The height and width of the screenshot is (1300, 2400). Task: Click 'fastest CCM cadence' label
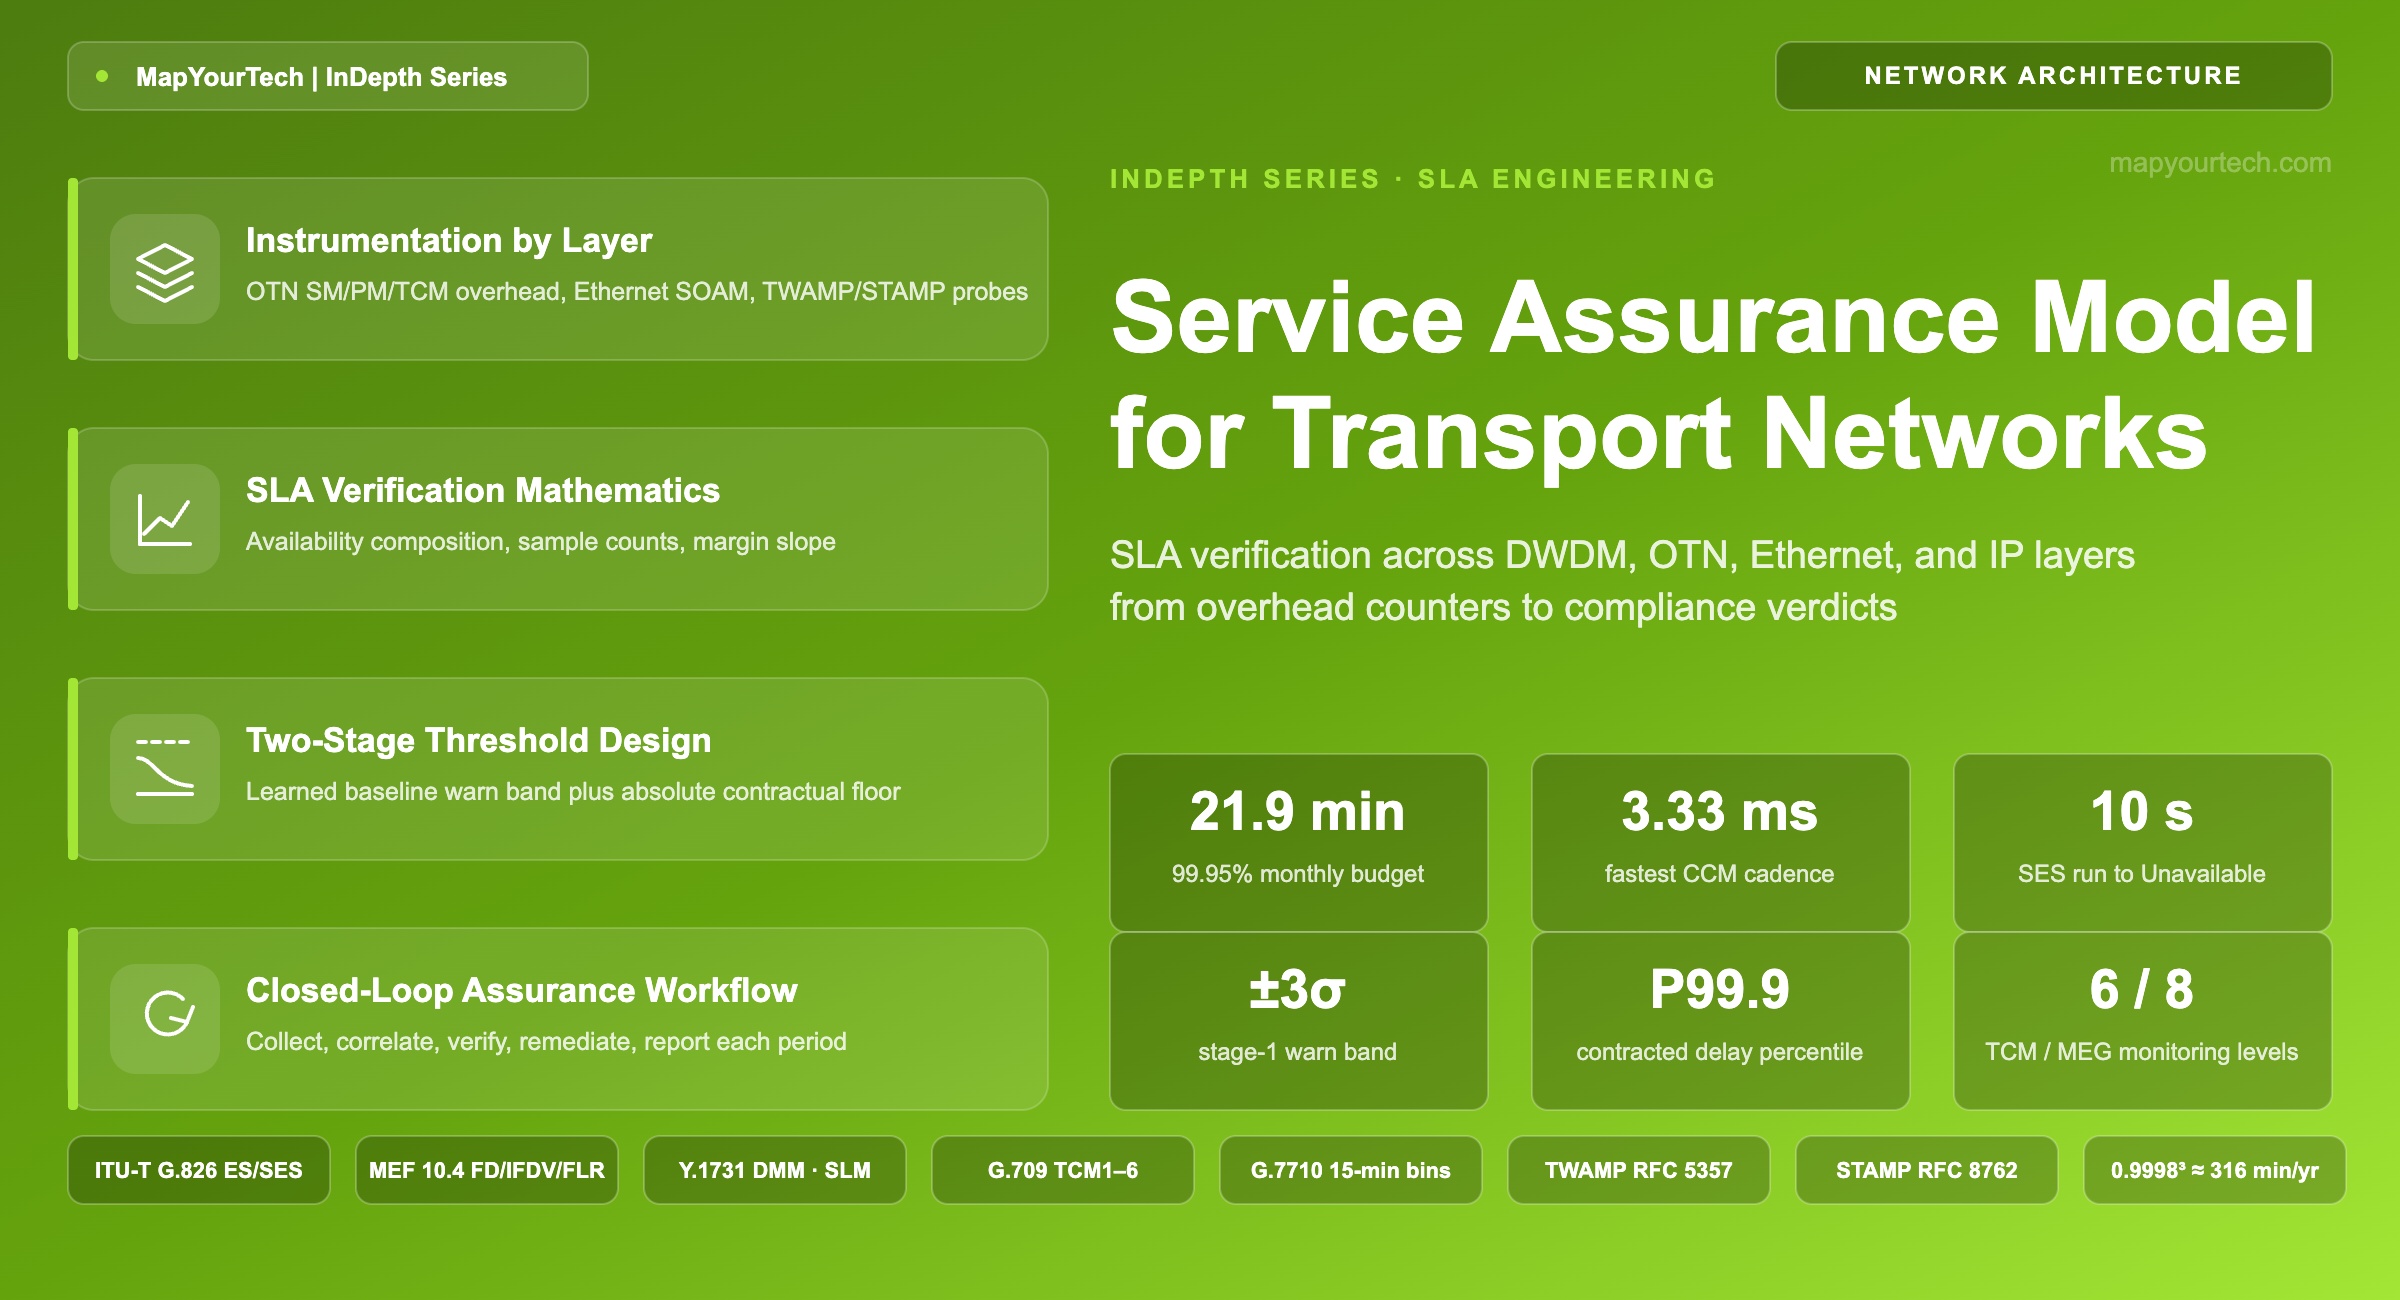click(1720, 874)
